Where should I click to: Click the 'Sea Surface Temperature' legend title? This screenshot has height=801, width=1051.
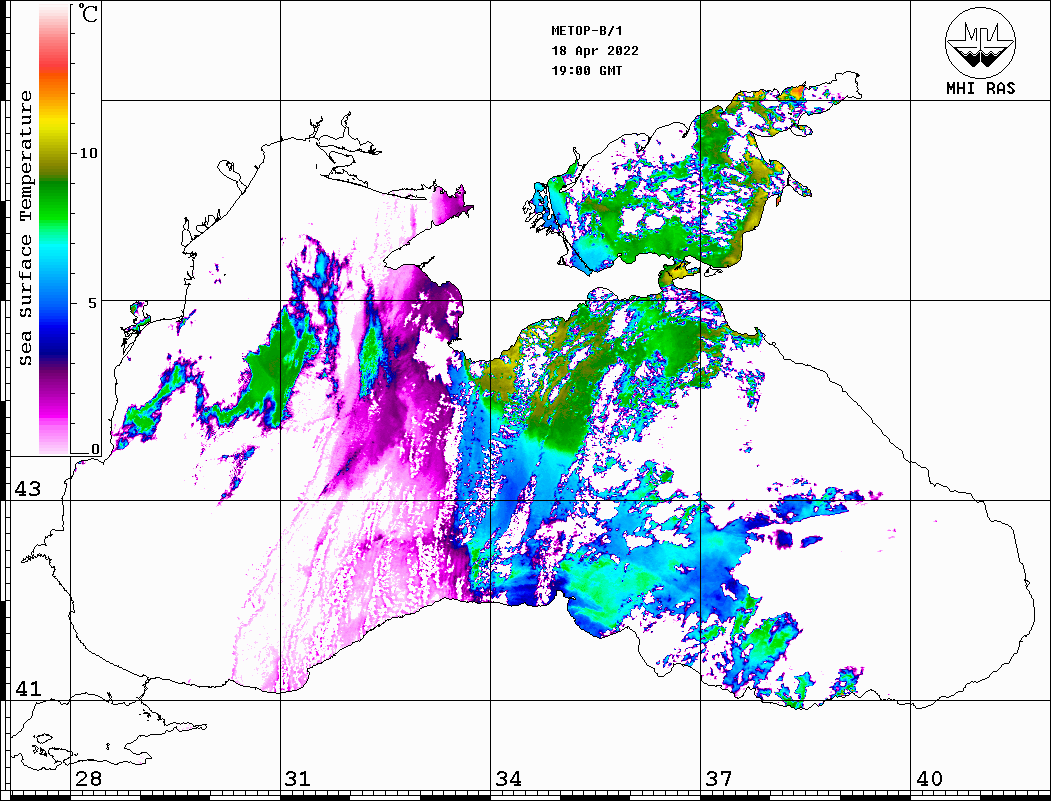tap(25, 228)
